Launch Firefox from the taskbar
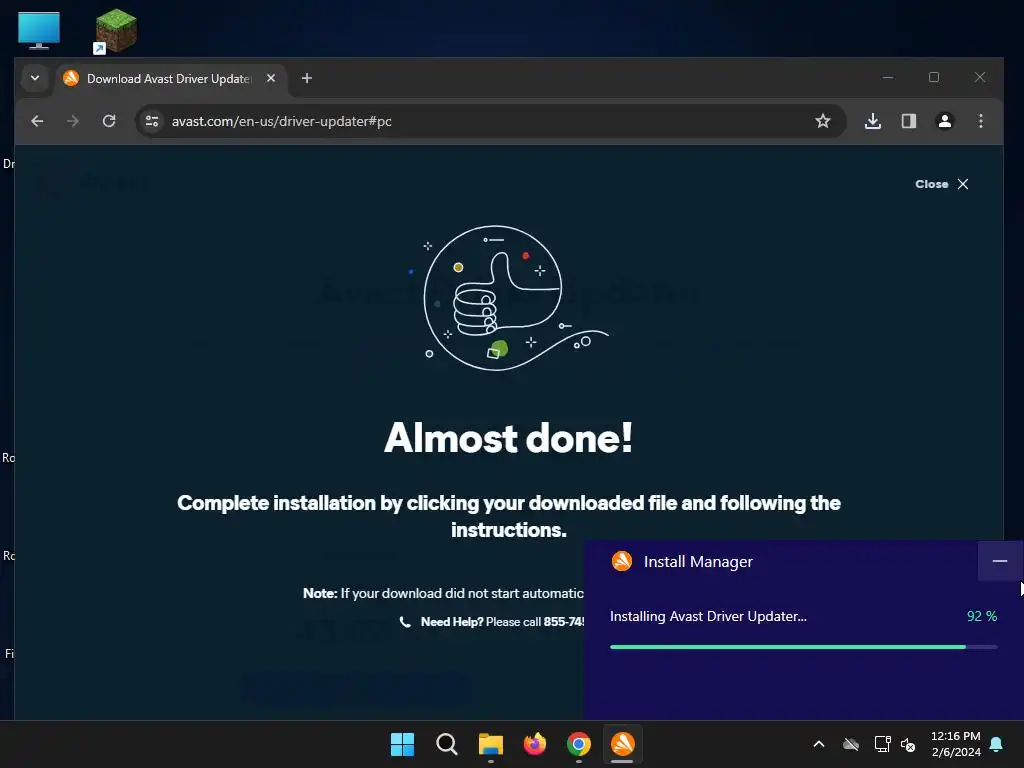 click(x=535, y=744)
